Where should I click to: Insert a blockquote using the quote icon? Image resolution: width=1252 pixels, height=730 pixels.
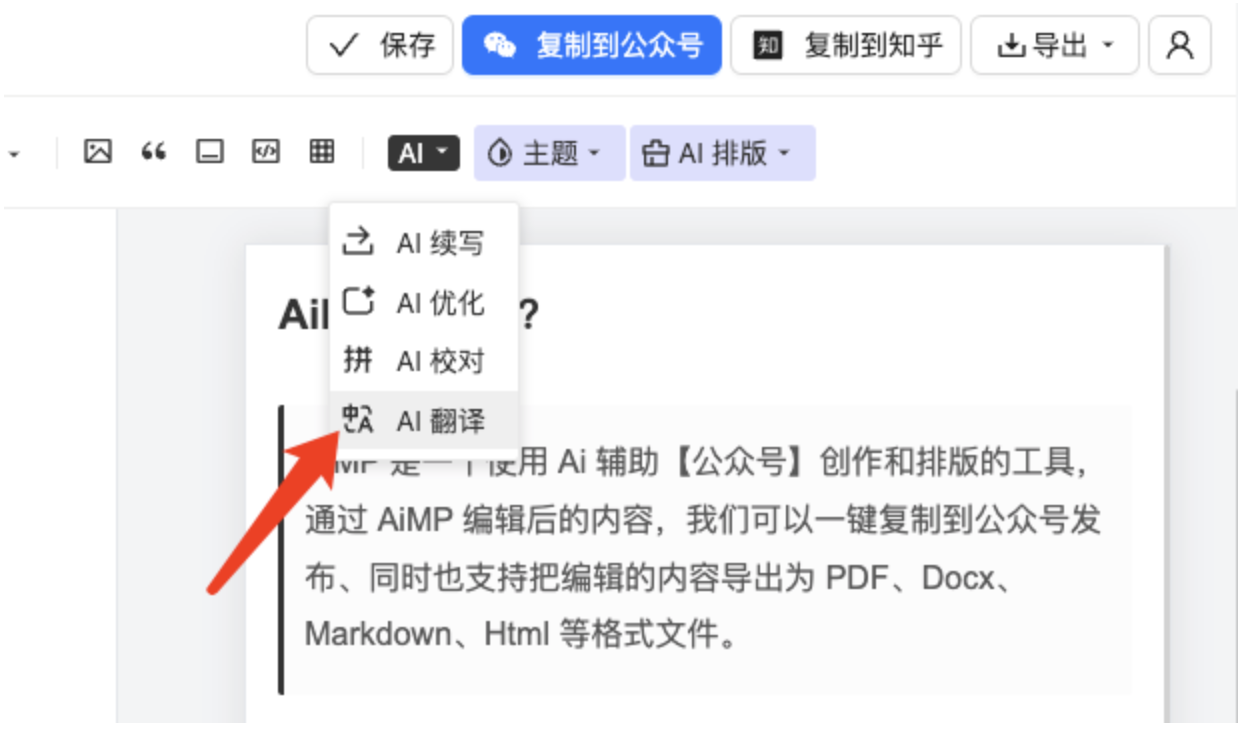[153, 152]
